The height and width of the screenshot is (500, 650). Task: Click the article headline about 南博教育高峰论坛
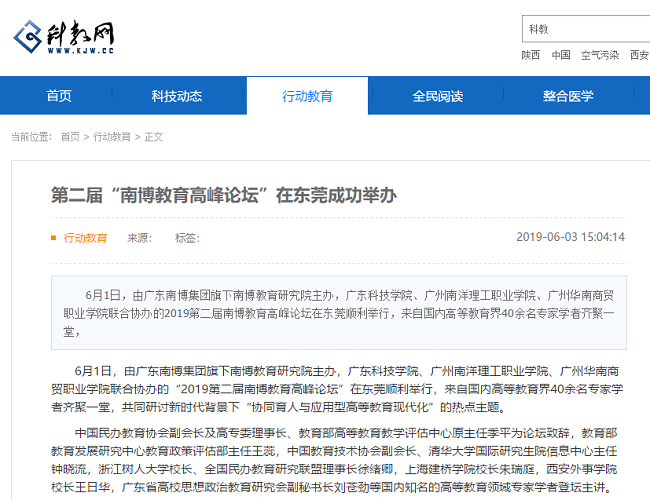click(223, 194)
